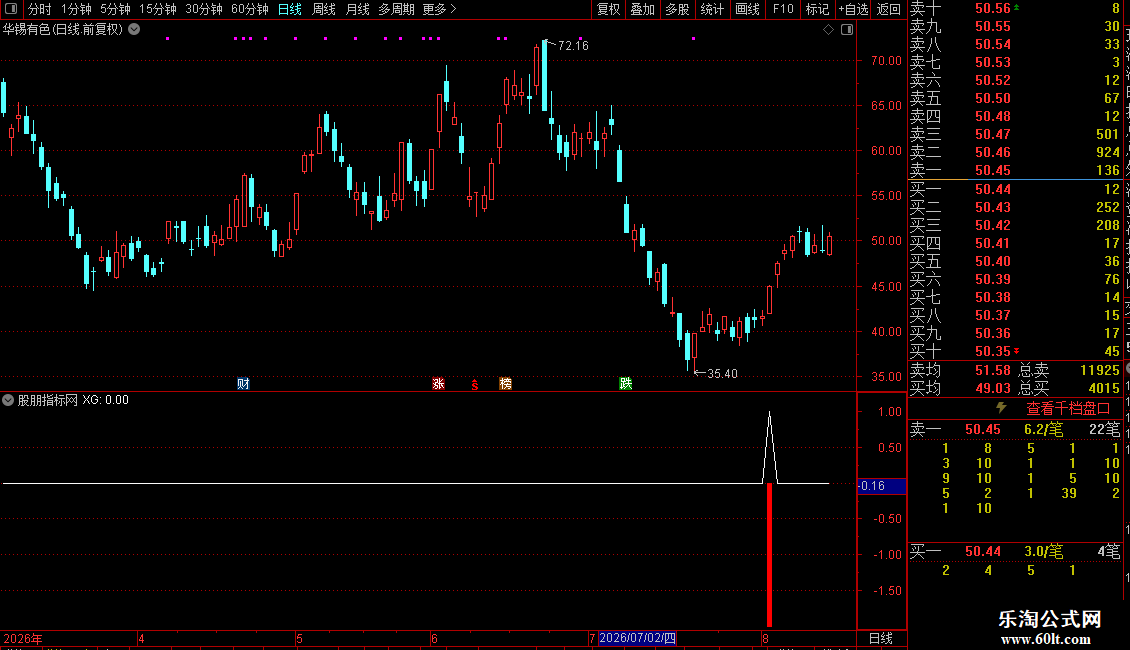Add stock with +自选 button

click(x=853, y=9)
